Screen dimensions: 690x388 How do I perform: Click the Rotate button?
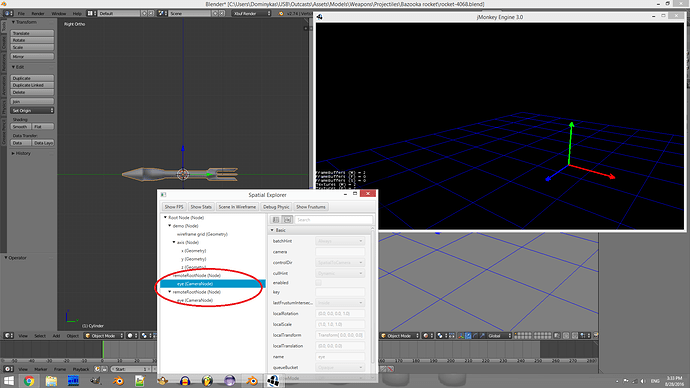[32, 40]
